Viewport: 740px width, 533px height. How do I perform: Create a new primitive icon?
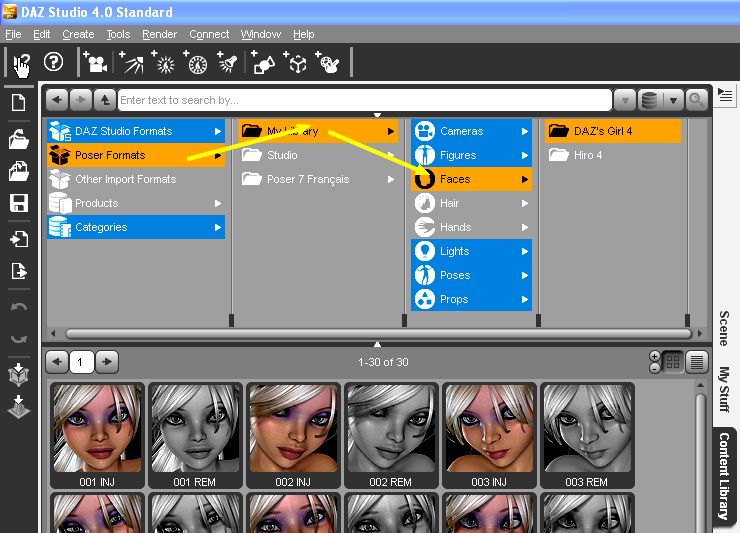[263, 62]
